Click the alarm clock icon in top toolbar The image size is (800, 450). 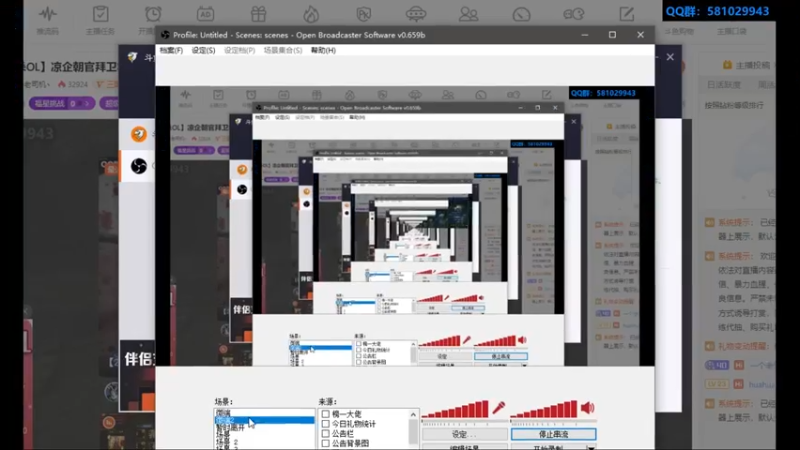point(153,14)
